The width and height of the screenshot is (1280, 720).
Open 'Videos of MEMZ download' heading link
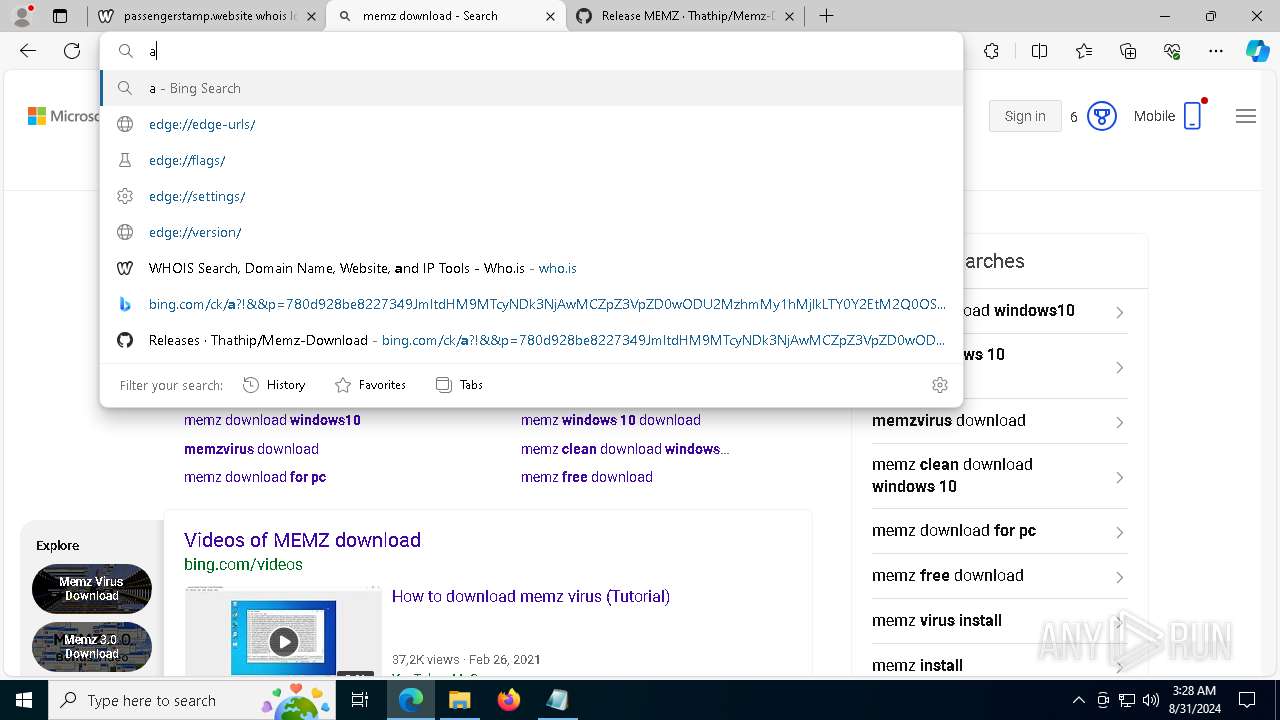[302, 540]
